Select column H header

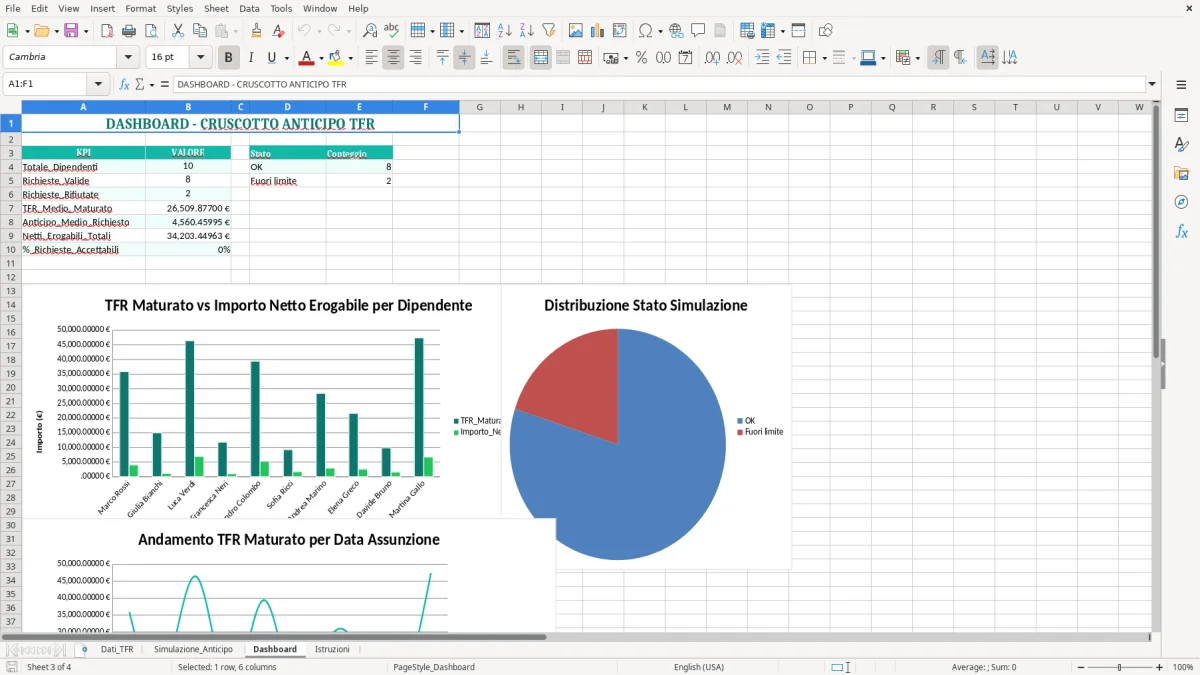point(521,107)
